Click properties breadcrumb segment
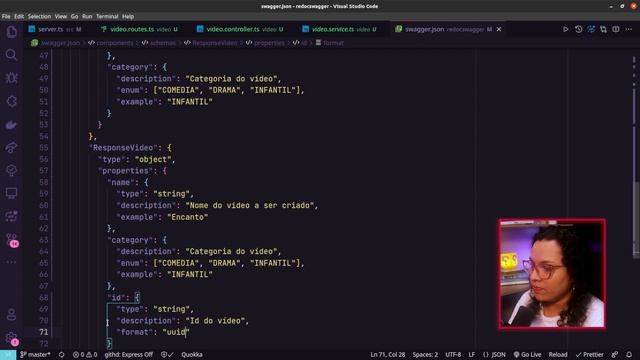 click(x=269, y=43)
